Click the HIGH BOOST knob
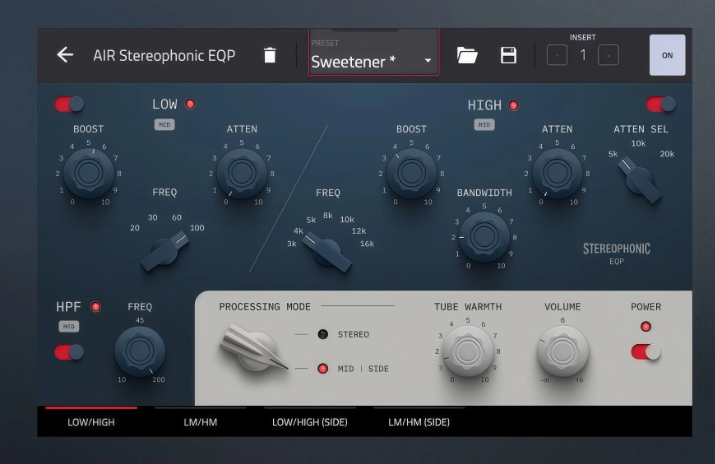This screenshot has width=715, height=464. pos(411,173)
